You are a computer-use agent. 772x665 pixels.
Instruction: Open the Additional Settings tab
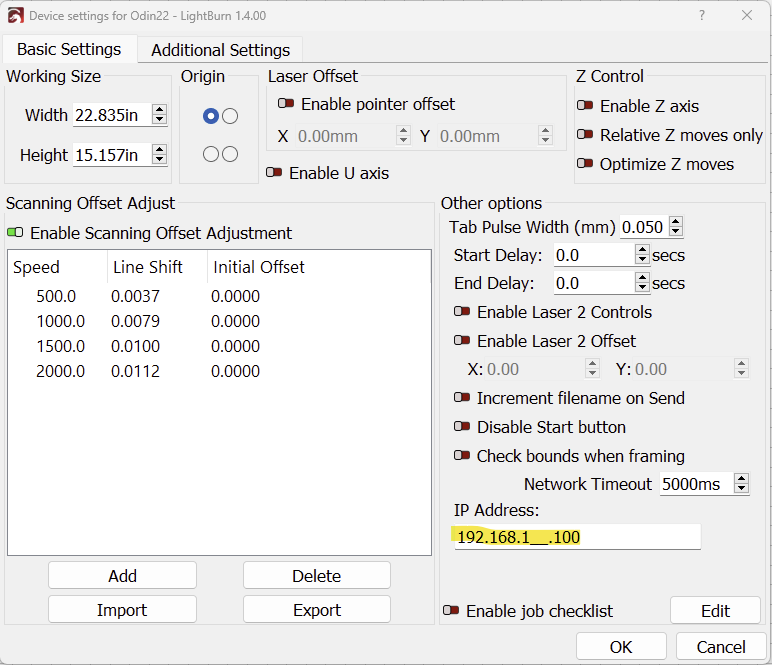[x=220, y=50]
